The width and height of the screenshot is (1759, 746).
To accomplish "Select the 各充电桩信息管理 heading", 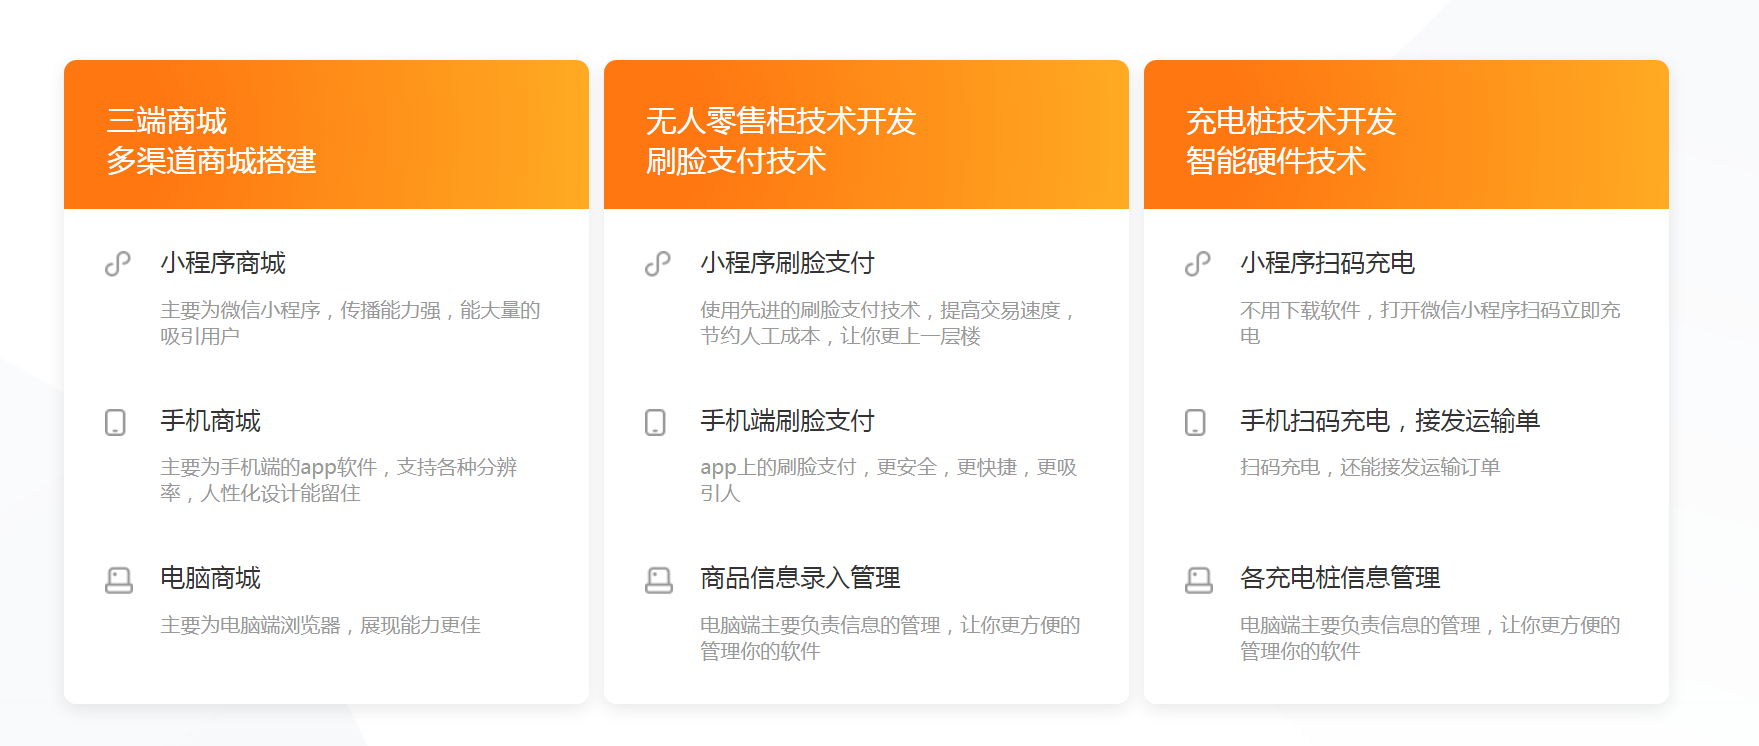I will pos(1340,578).
